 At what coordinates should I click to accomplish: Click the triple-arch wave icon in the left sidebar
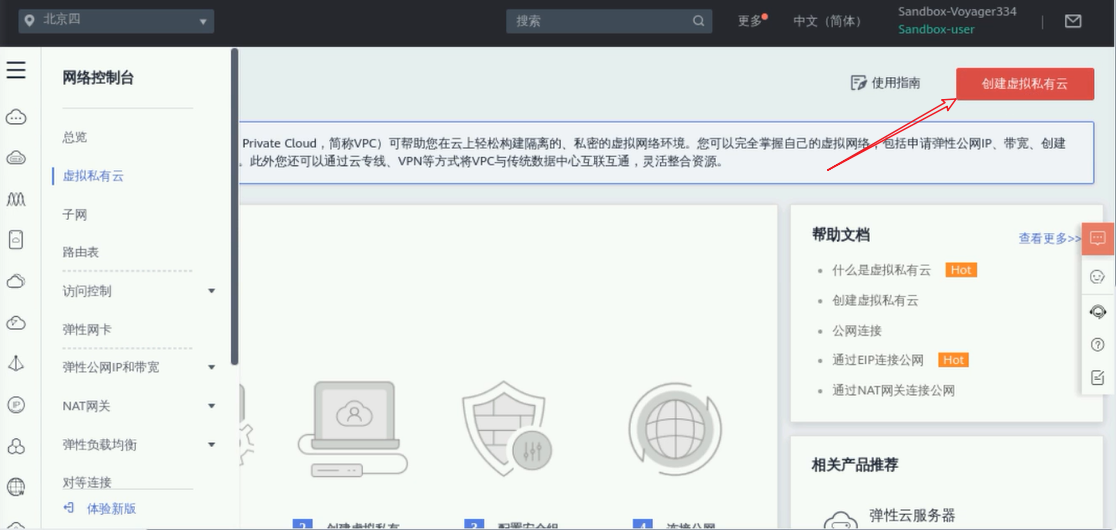[x=16, y=199]
